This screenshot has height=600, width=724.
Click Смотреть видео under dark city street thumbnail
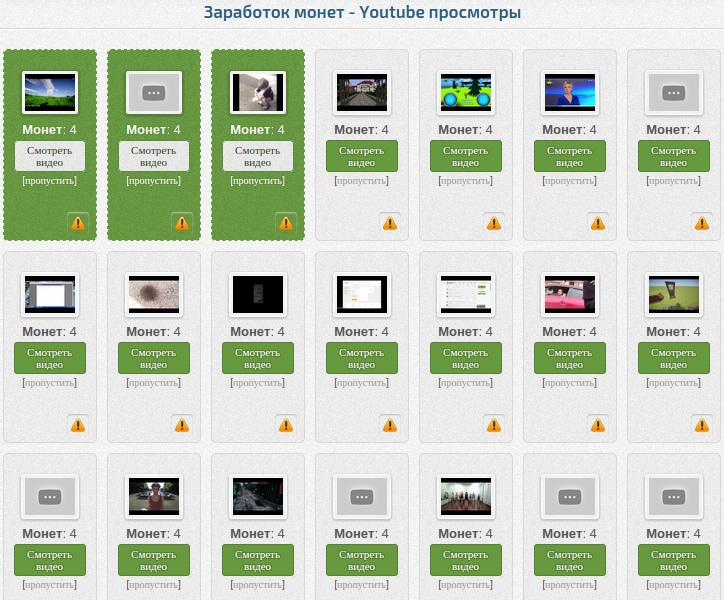pyautogui.click(x=258, y=560)
